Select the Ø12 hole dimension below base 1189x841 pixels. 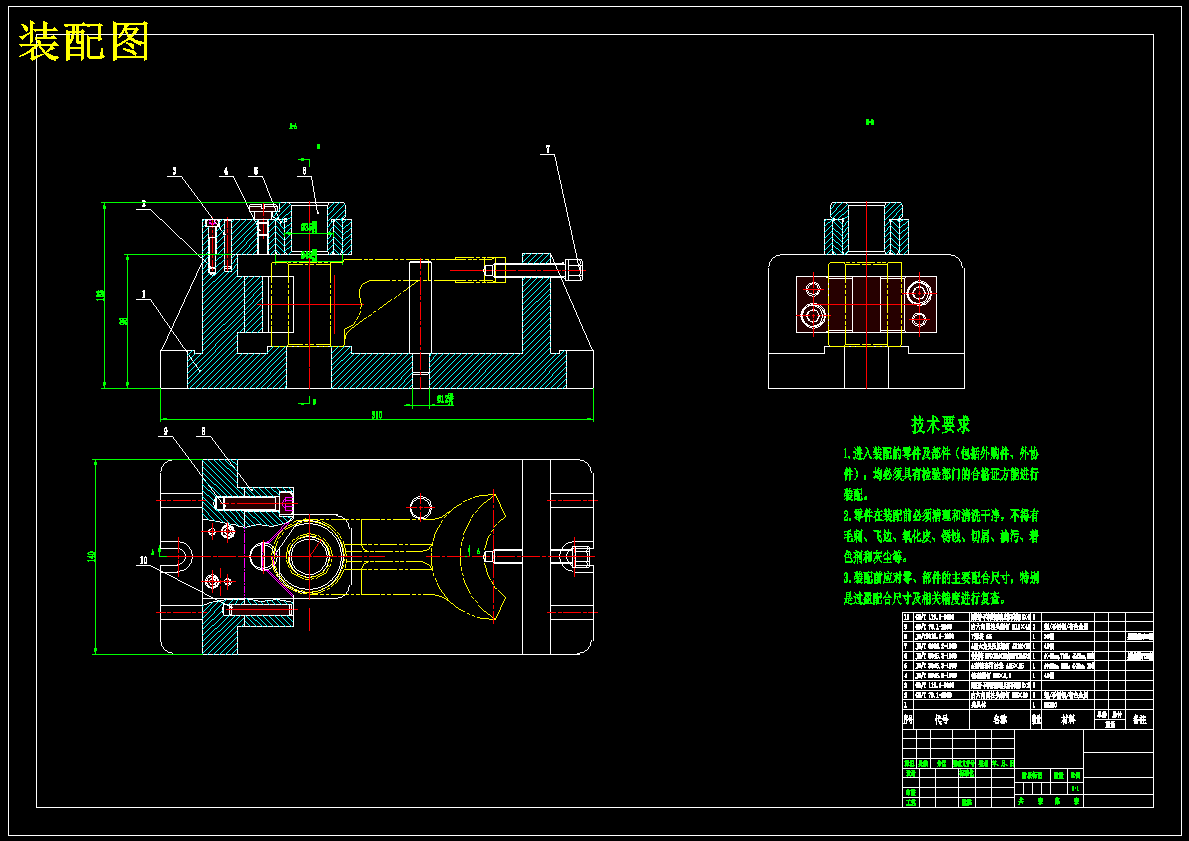click(444, 400)
